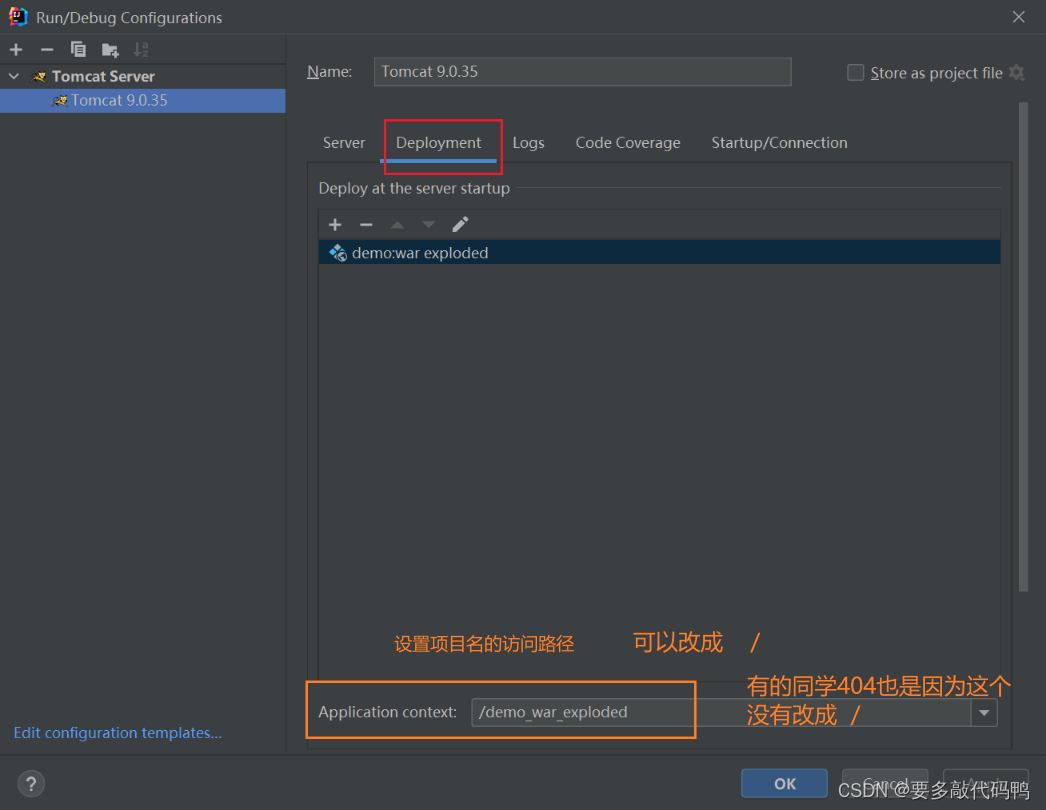This screenshot has height=810, width=1046.
Task: Open the Startup/Connection tab
Action: [779, 143]
